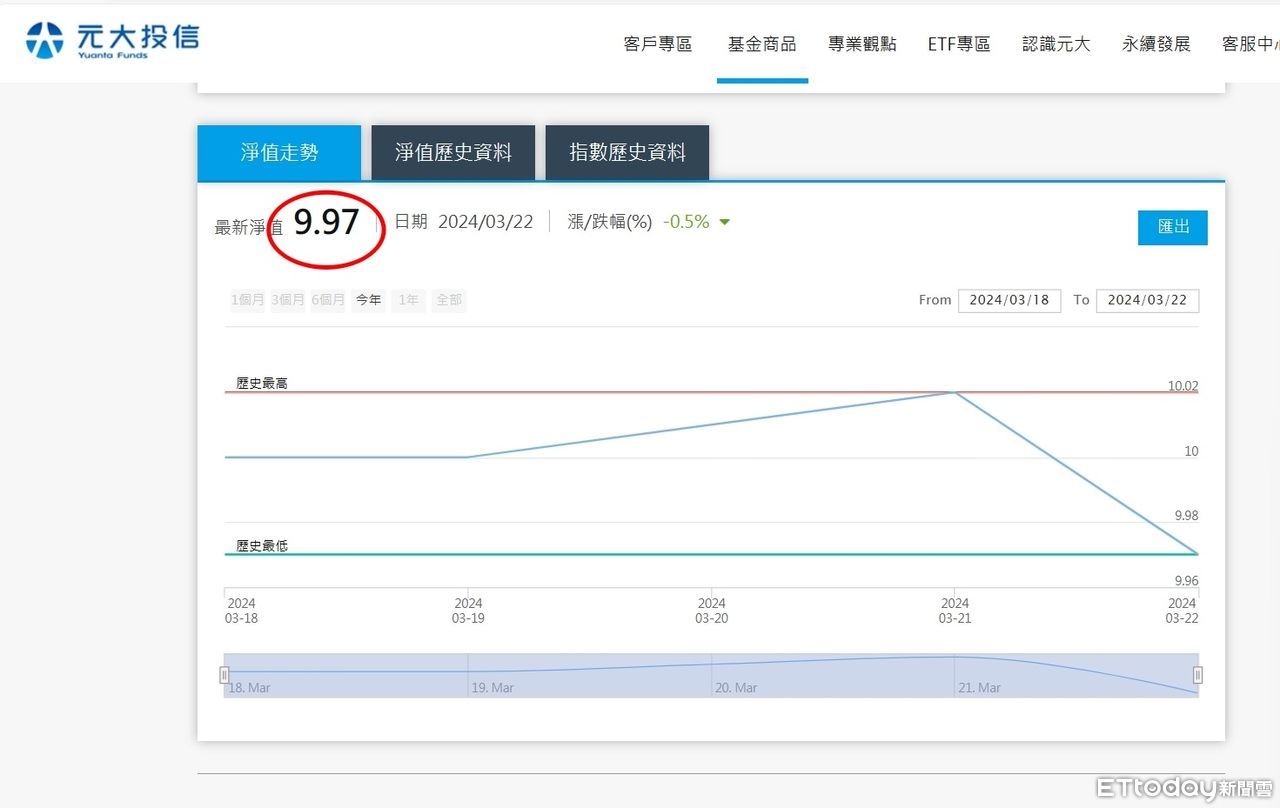Open the 客戶專區 menu

coord(658,44)
